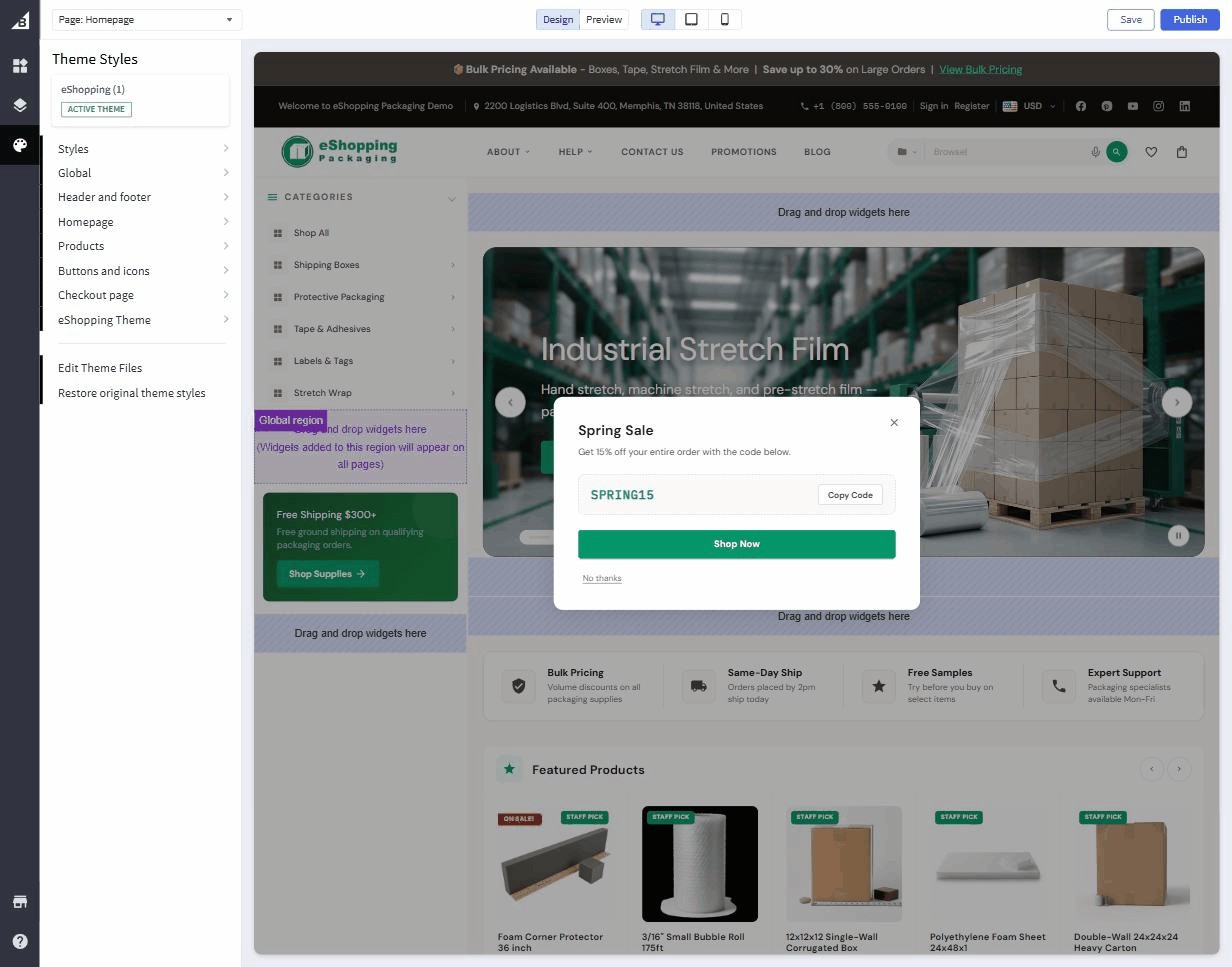Click the store search input field
The height and width of the screenshot is (967, 1232).
coord(1007,152)
